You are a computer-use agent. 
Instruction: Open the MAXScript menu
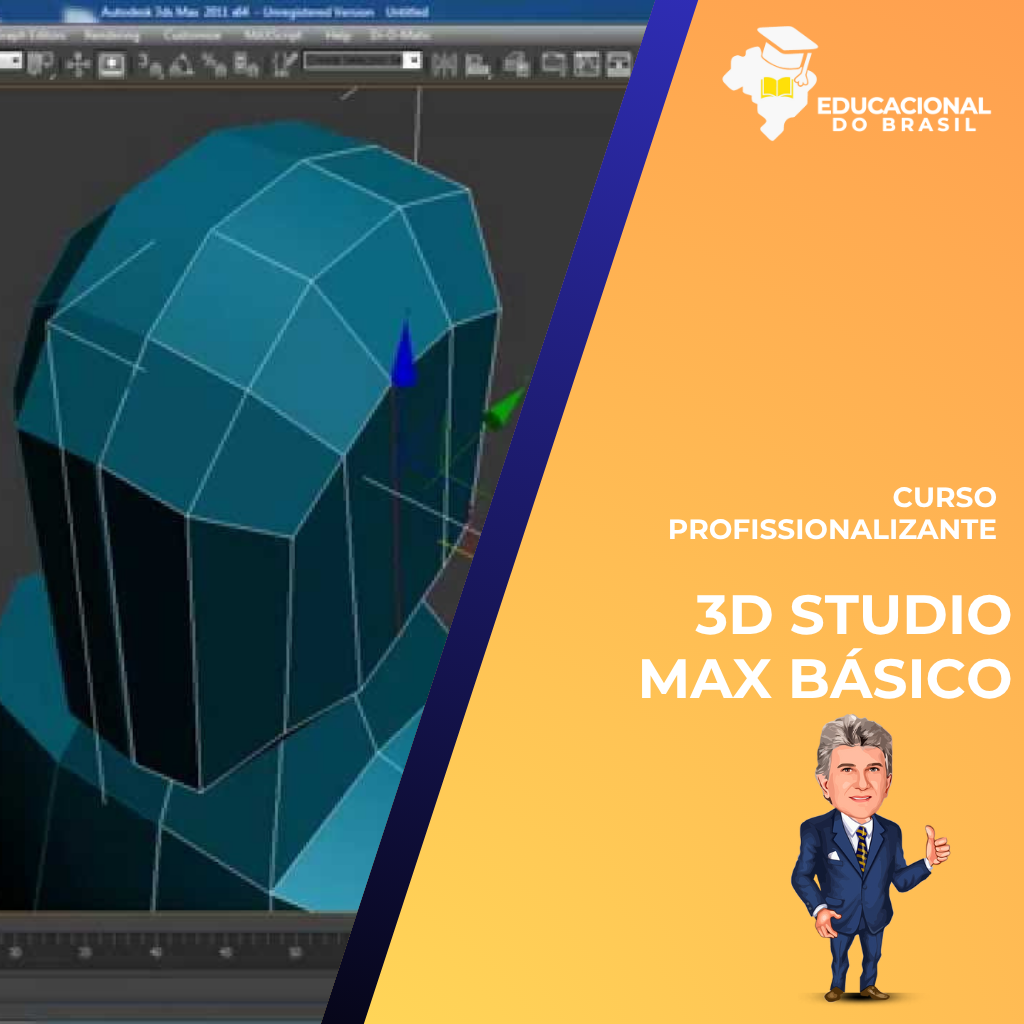click(274, 35)
